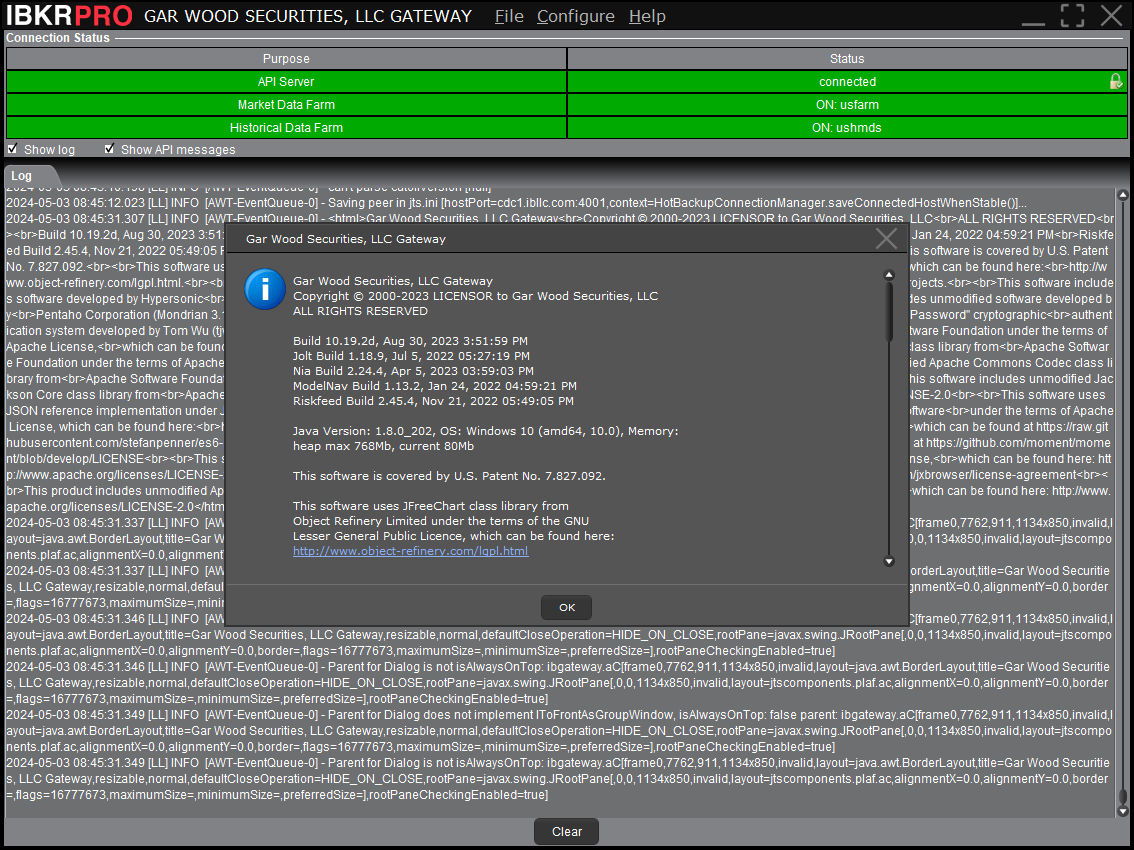Click log panel scrollbar up arrow
Viewport: 1134px width, 850px height.
(x=1122, y=195)
